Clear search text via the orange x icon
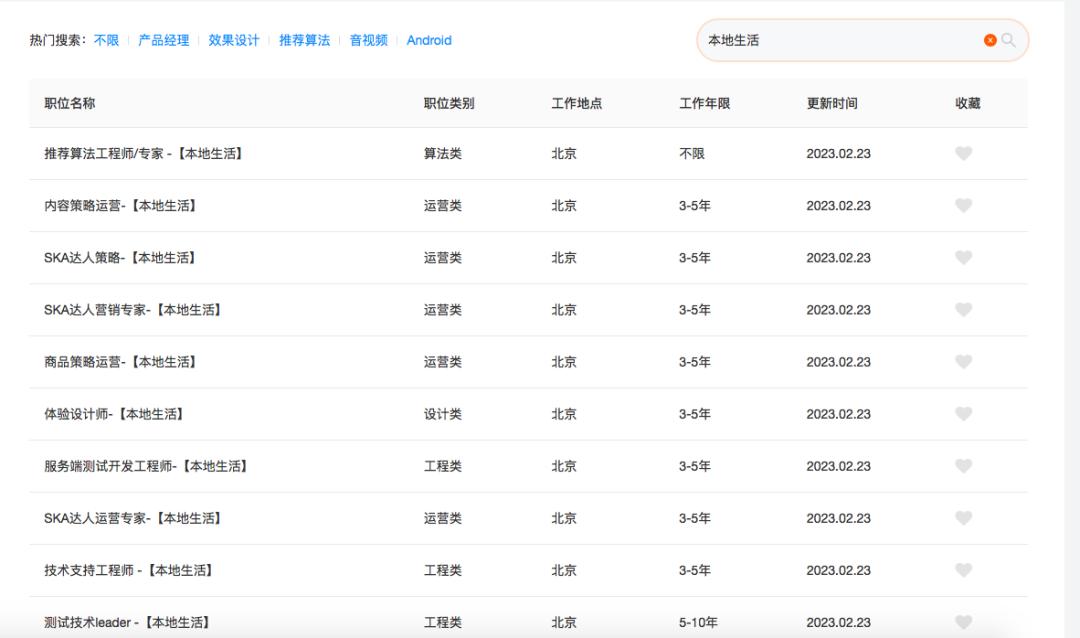 point(988,41)
